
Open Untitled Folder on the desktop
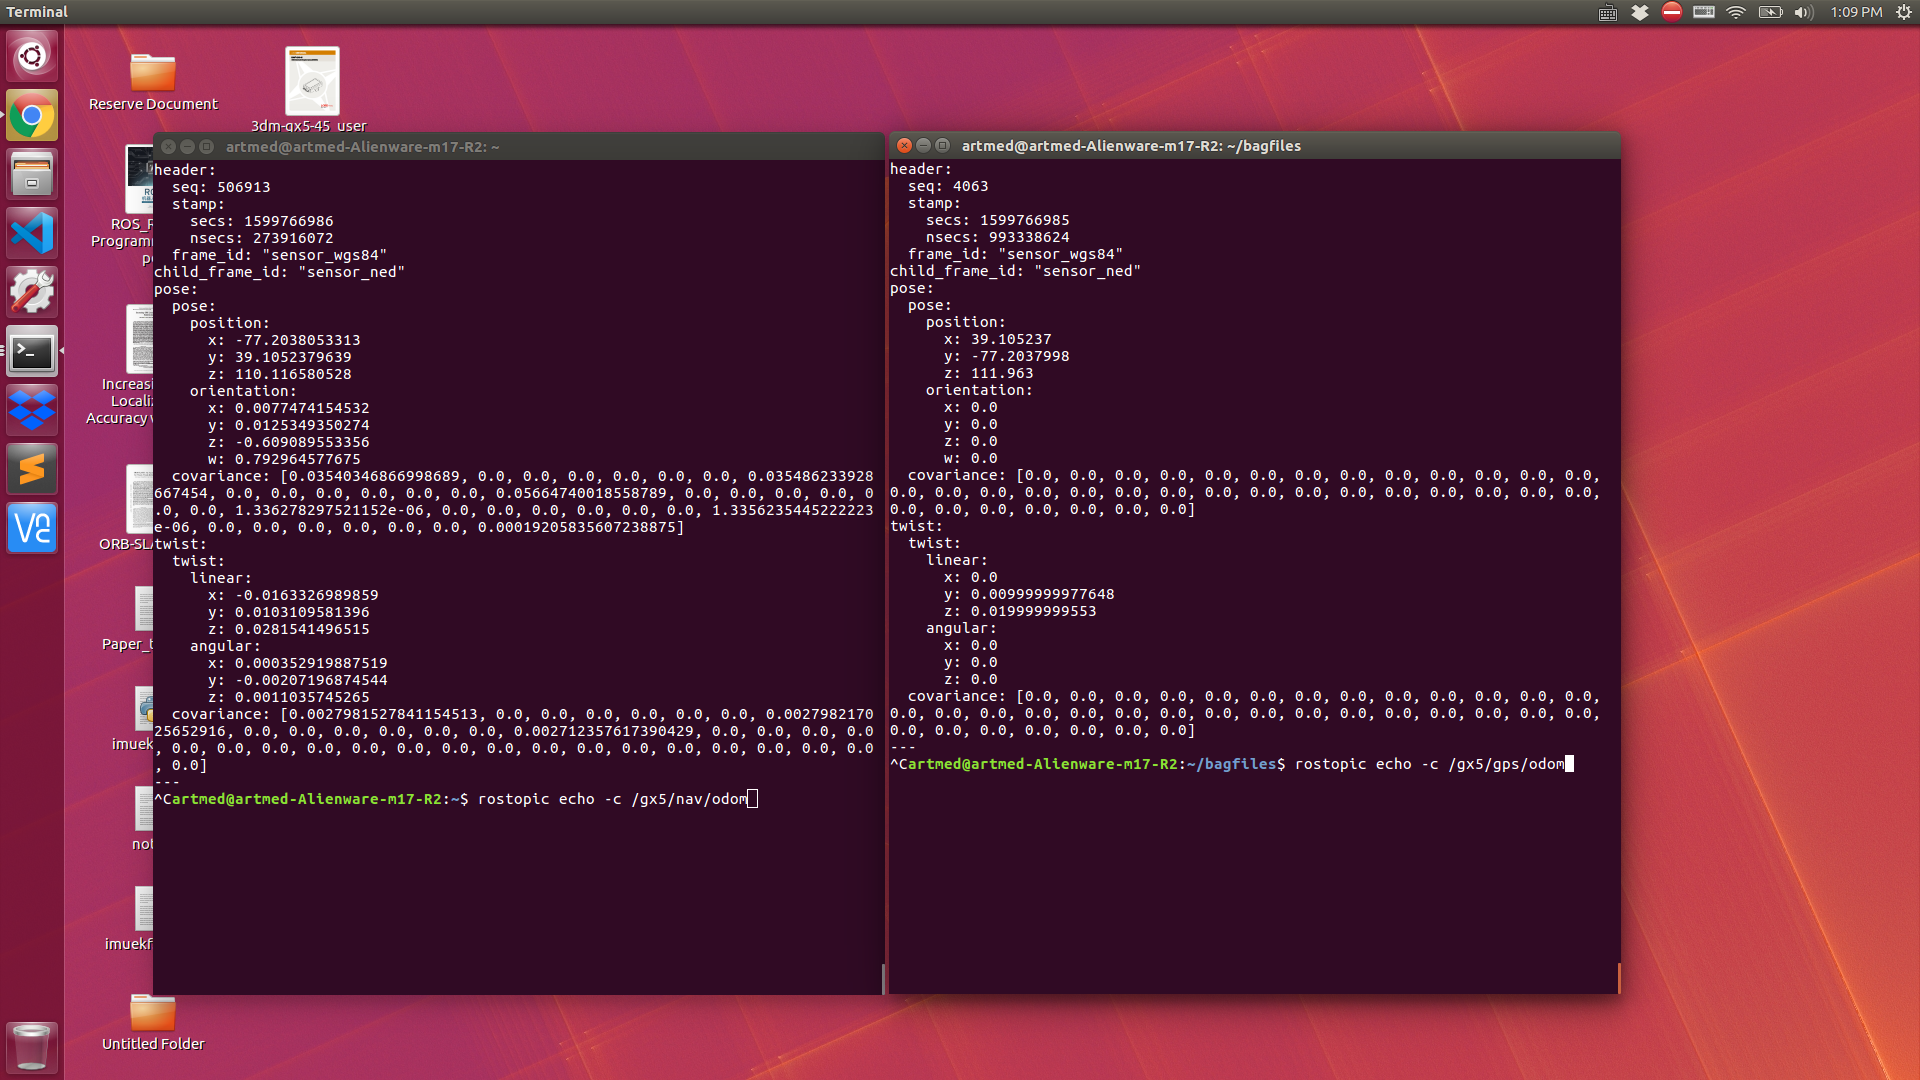point(153,1014)
